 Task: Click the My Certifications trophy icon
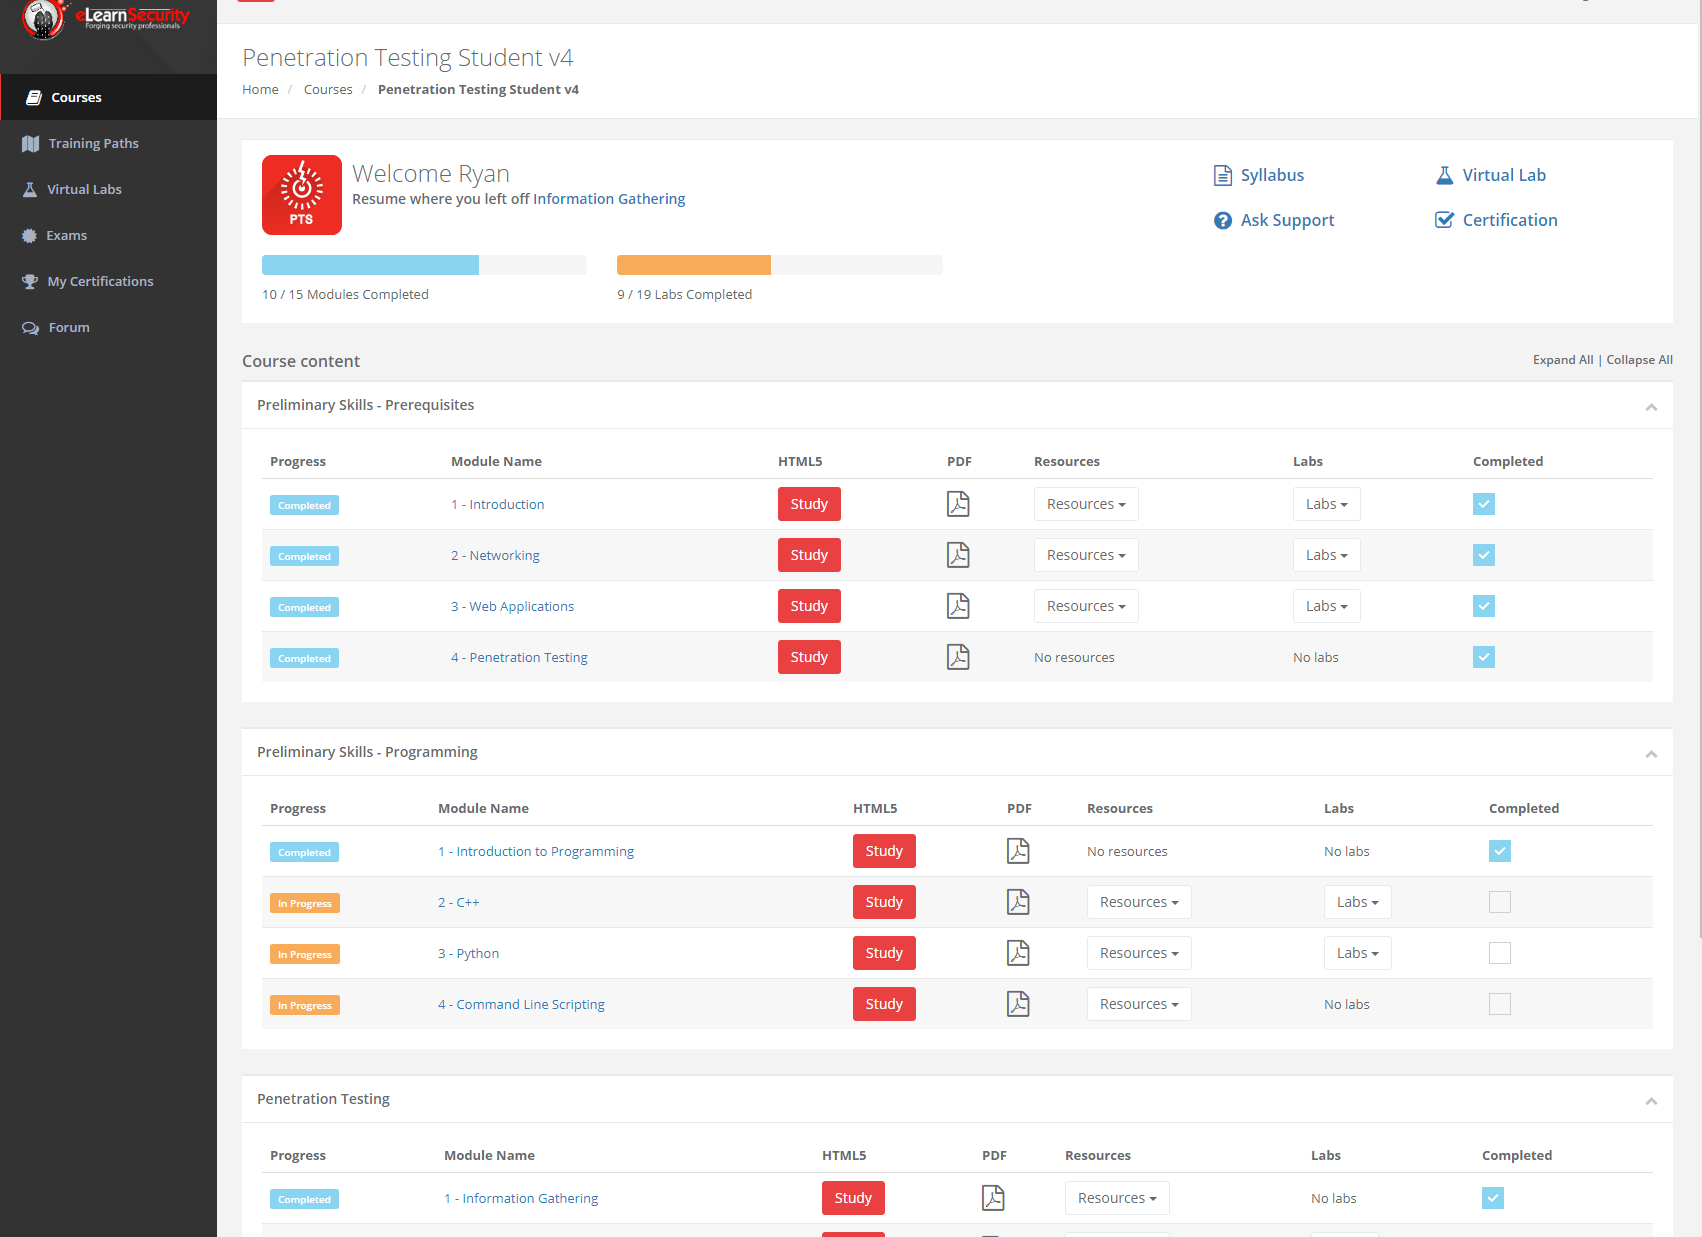click(30, 282)
